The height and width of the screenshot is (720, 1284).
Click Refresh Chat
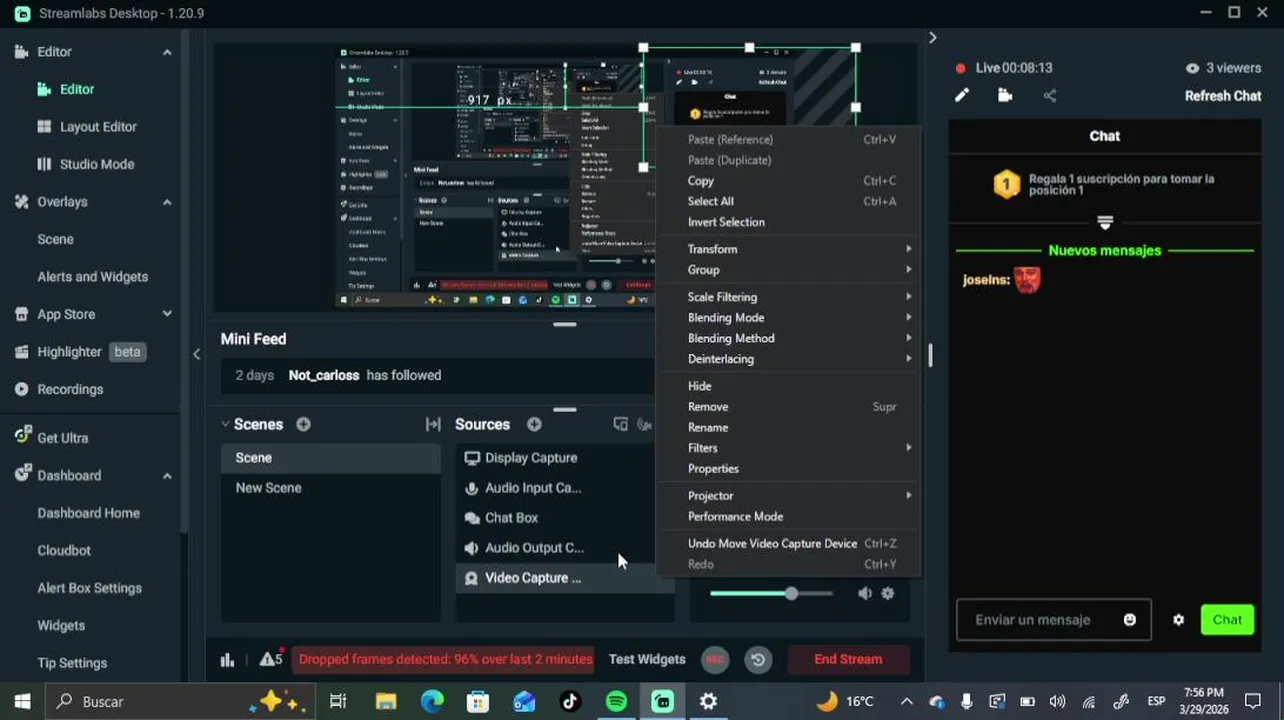coord(1222,96)
